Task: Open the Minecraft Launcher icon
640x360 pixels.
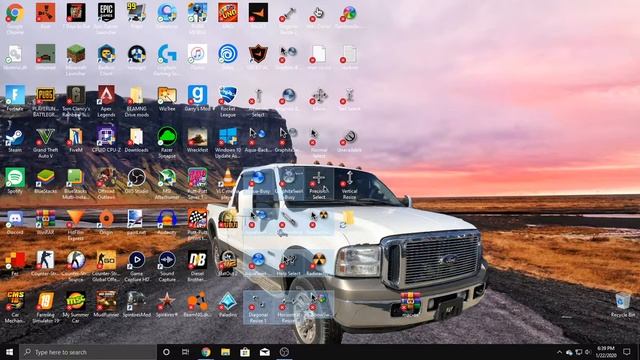Action: click(76, 54)
